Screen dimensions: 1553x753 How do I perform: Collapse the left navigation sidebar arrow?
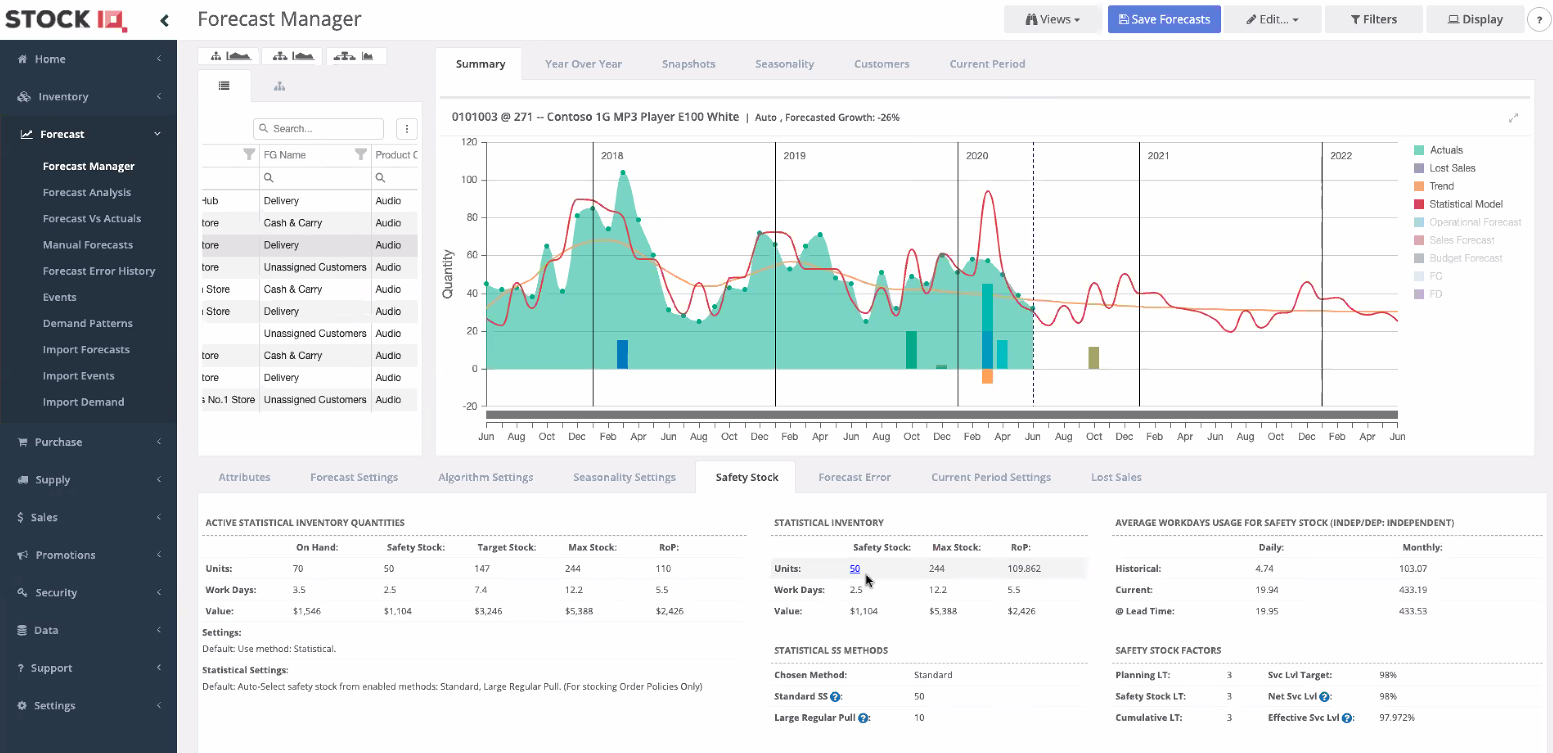click(x=166, y=18)
